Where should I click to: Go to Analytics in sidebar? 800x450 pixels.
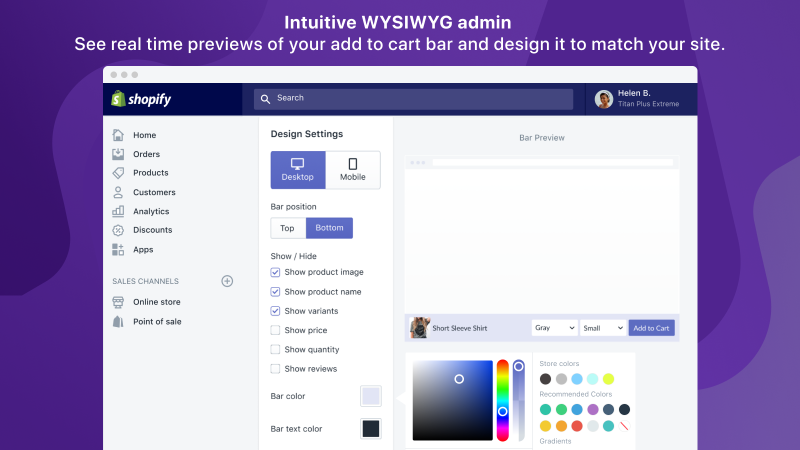pos(151,211)
